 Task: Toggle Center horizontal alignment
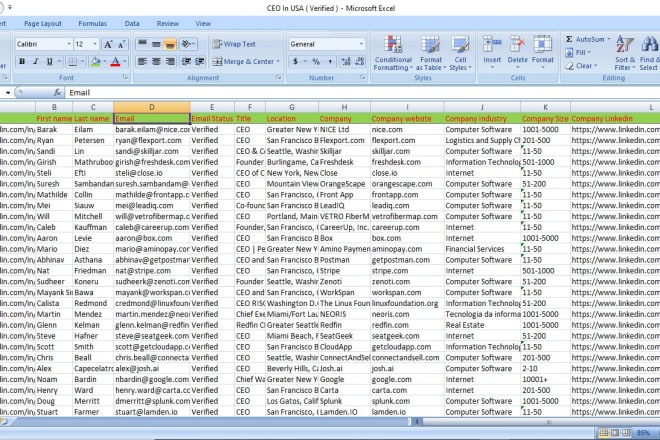[x=156, y=61]
